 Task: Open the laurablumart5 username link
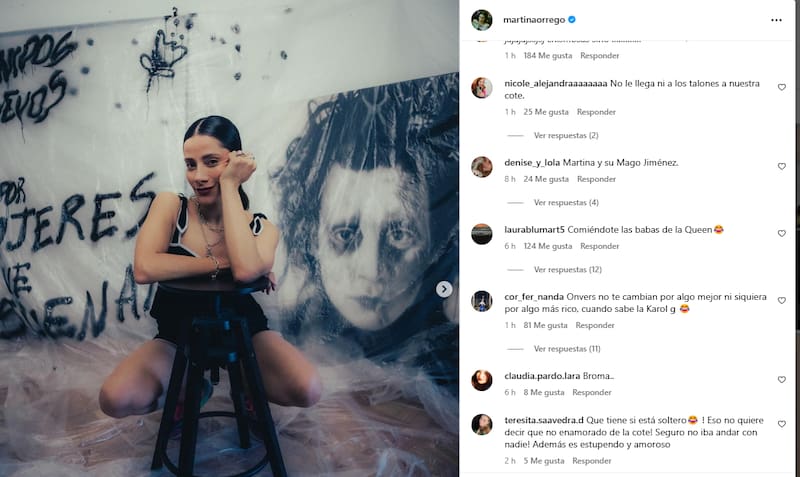(534, 230)
